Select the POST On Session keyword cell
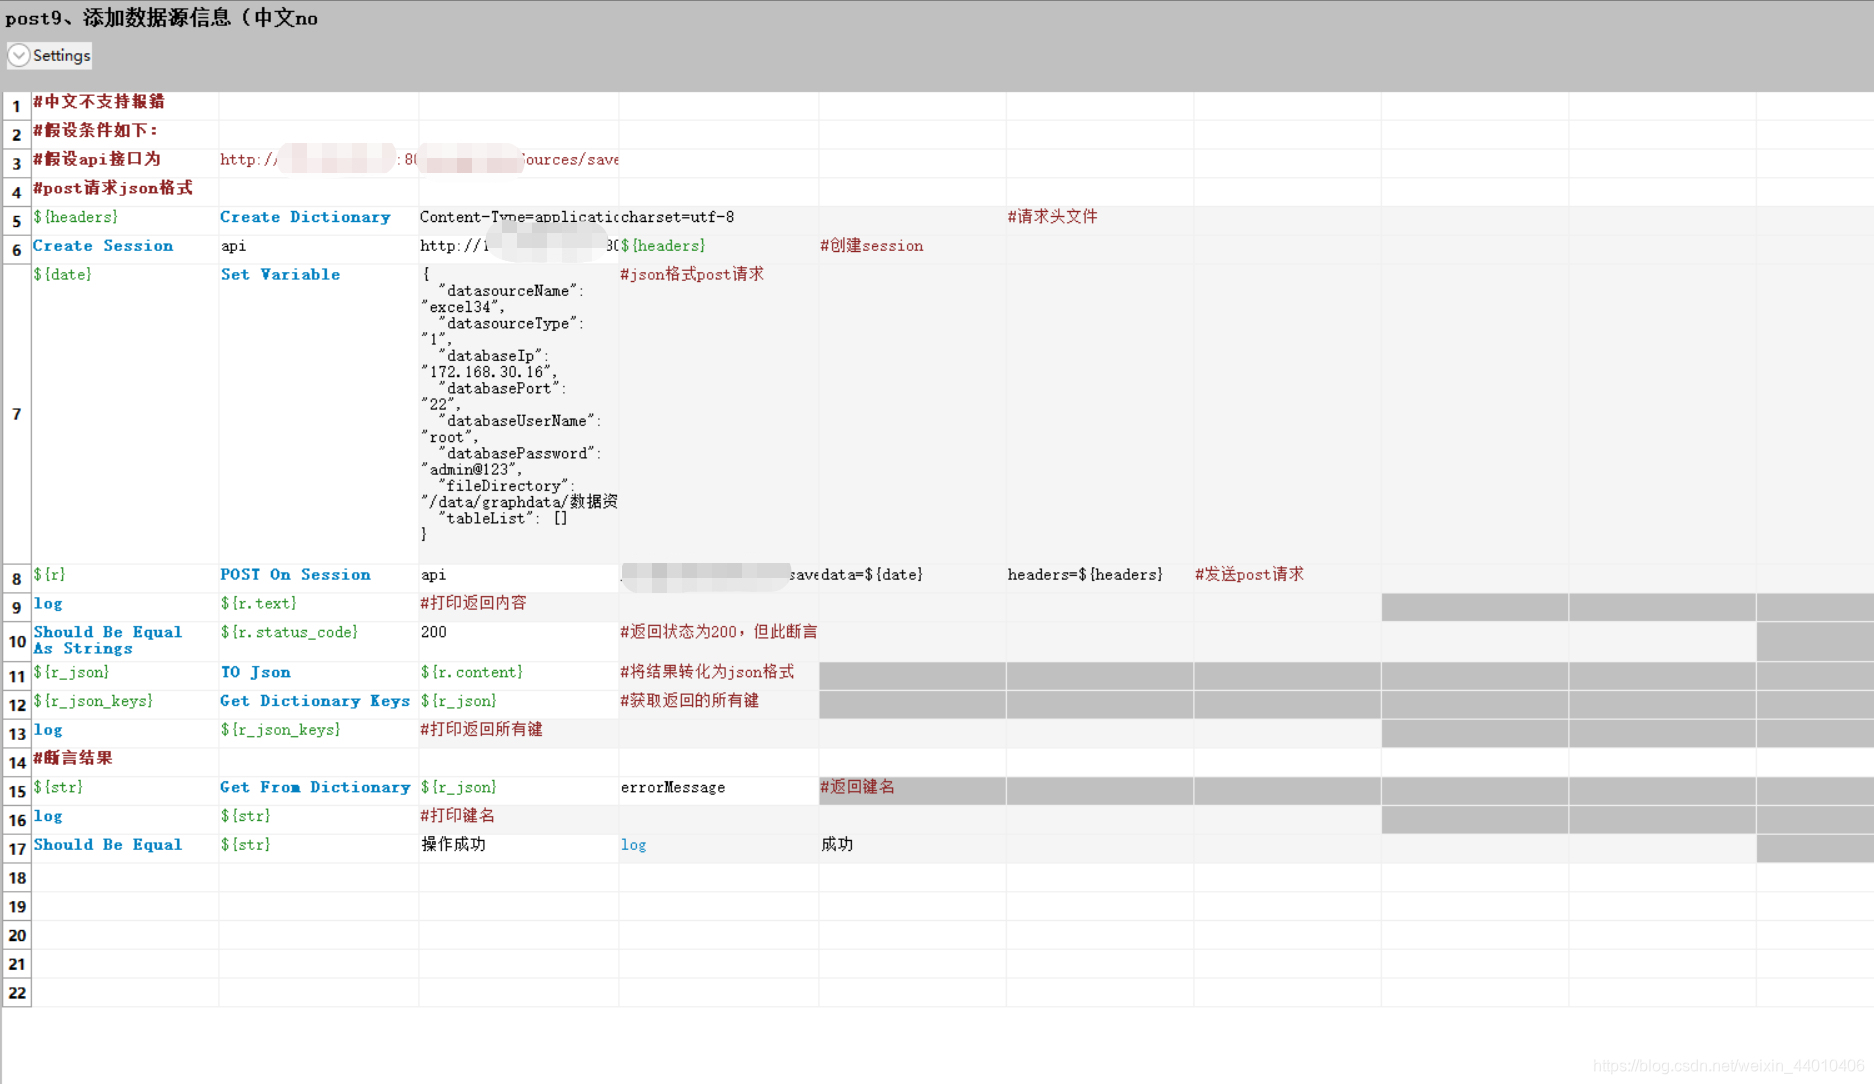Viewport: 1874px width, 1084px height. [x=295, y=574]
